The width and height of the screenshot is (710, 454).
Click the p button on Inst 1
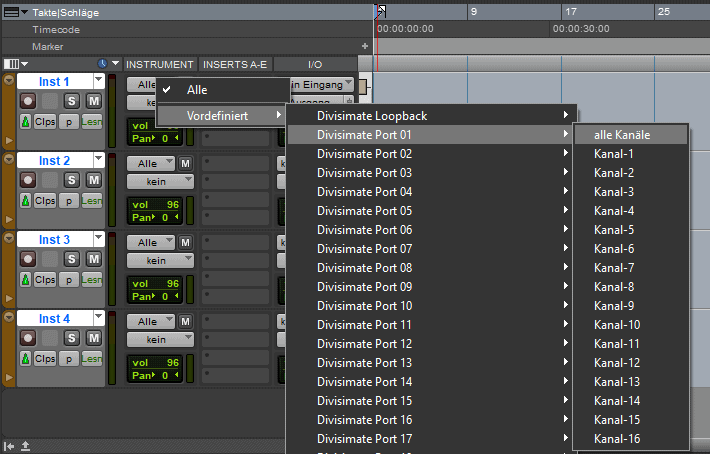[x=69, y=122]
